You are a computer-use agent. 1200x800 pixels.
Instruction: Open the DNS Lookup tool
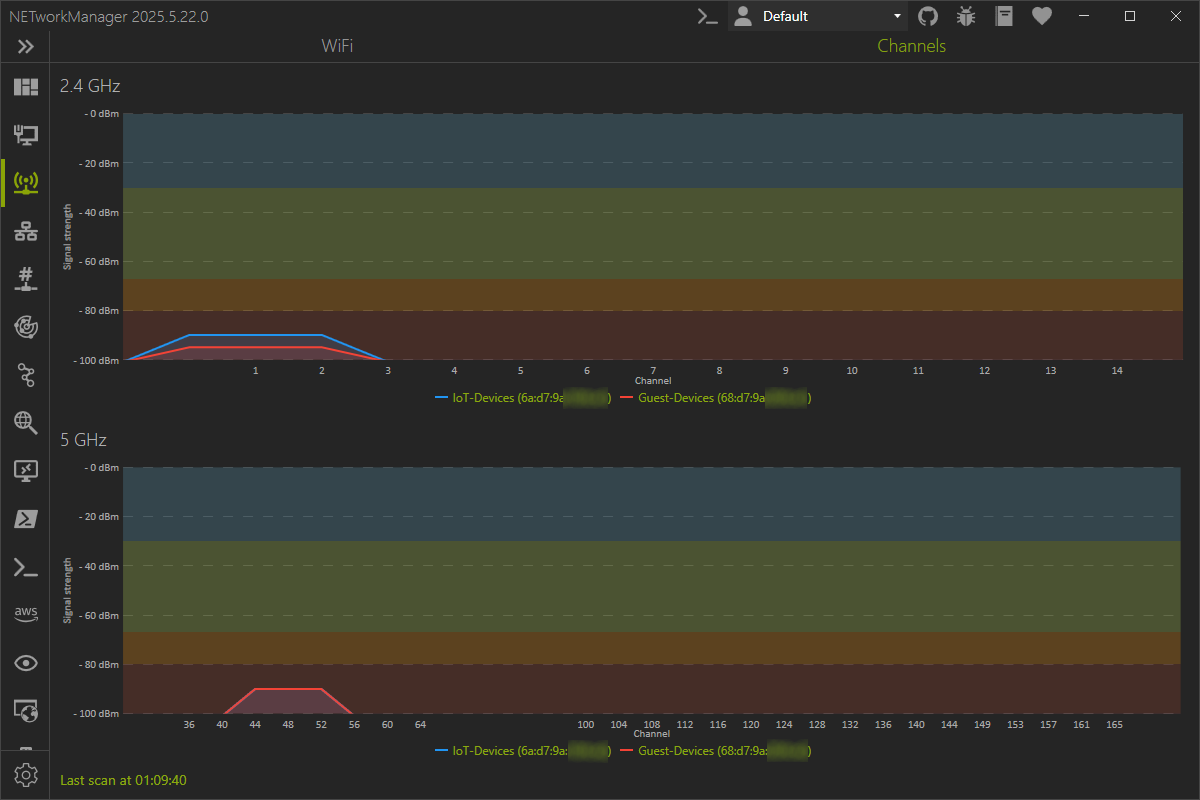[25, 422]
